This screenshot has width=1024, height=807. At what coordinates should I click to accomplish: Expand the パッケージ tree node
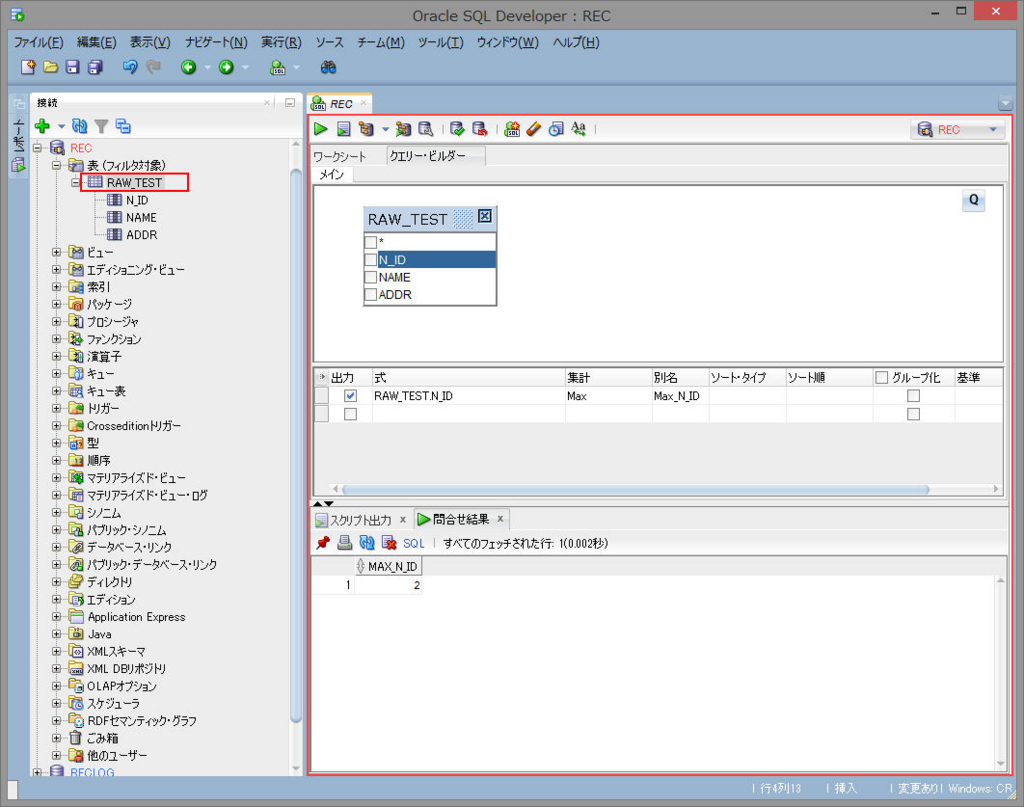point(57,304)
